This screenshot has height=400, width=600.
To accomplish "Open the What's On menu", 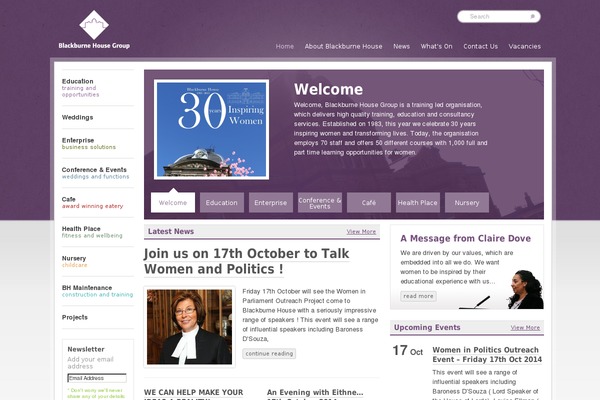I will 436,46.
